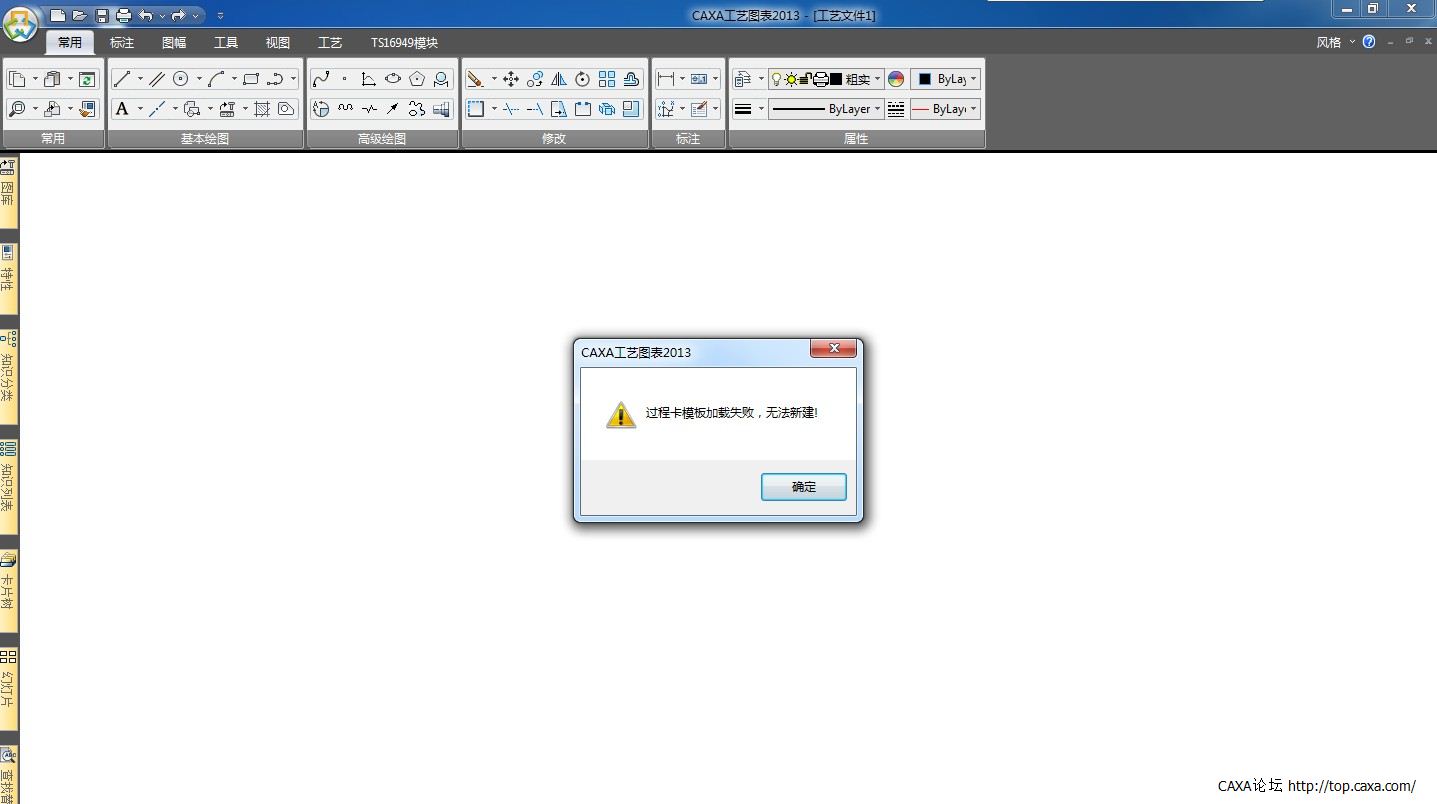Toggle the layer lightbulb visibility icon
Screen dimensions: 1437x804
pyautogui.click(x=775, y=79)
